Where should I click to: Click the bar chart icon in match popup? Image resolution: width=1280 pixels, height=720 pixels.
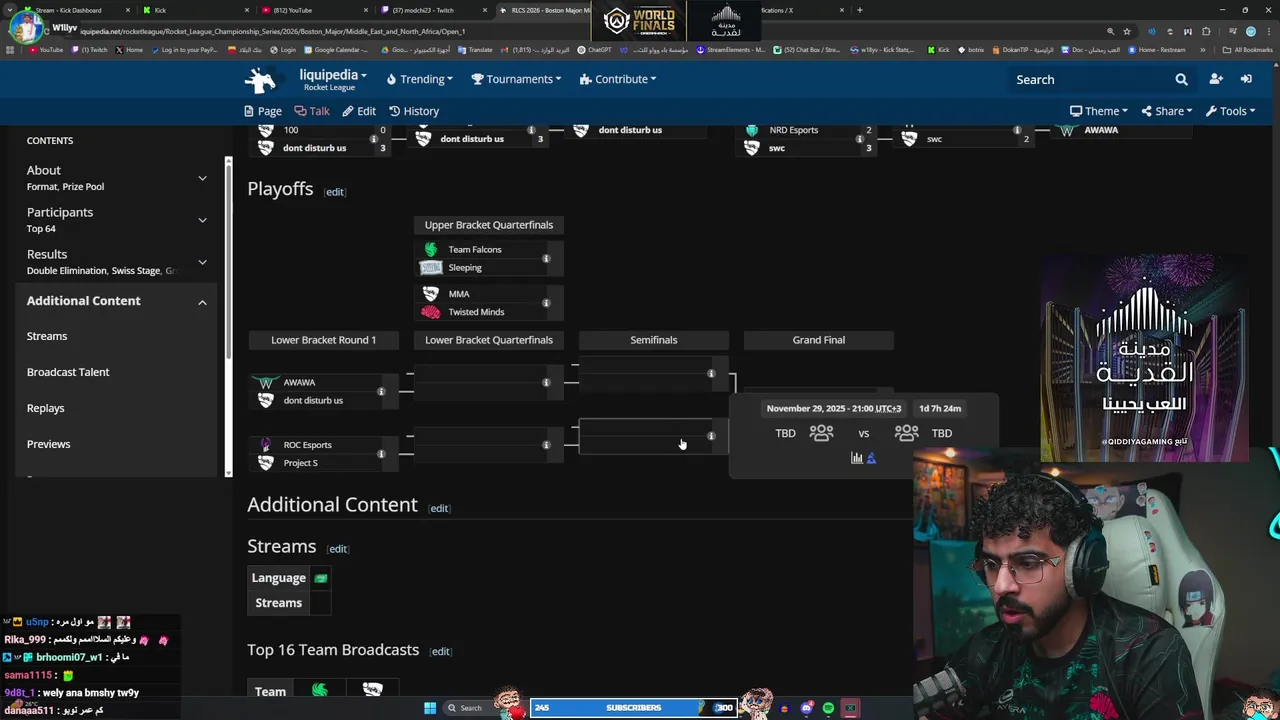tap(857, 458)
